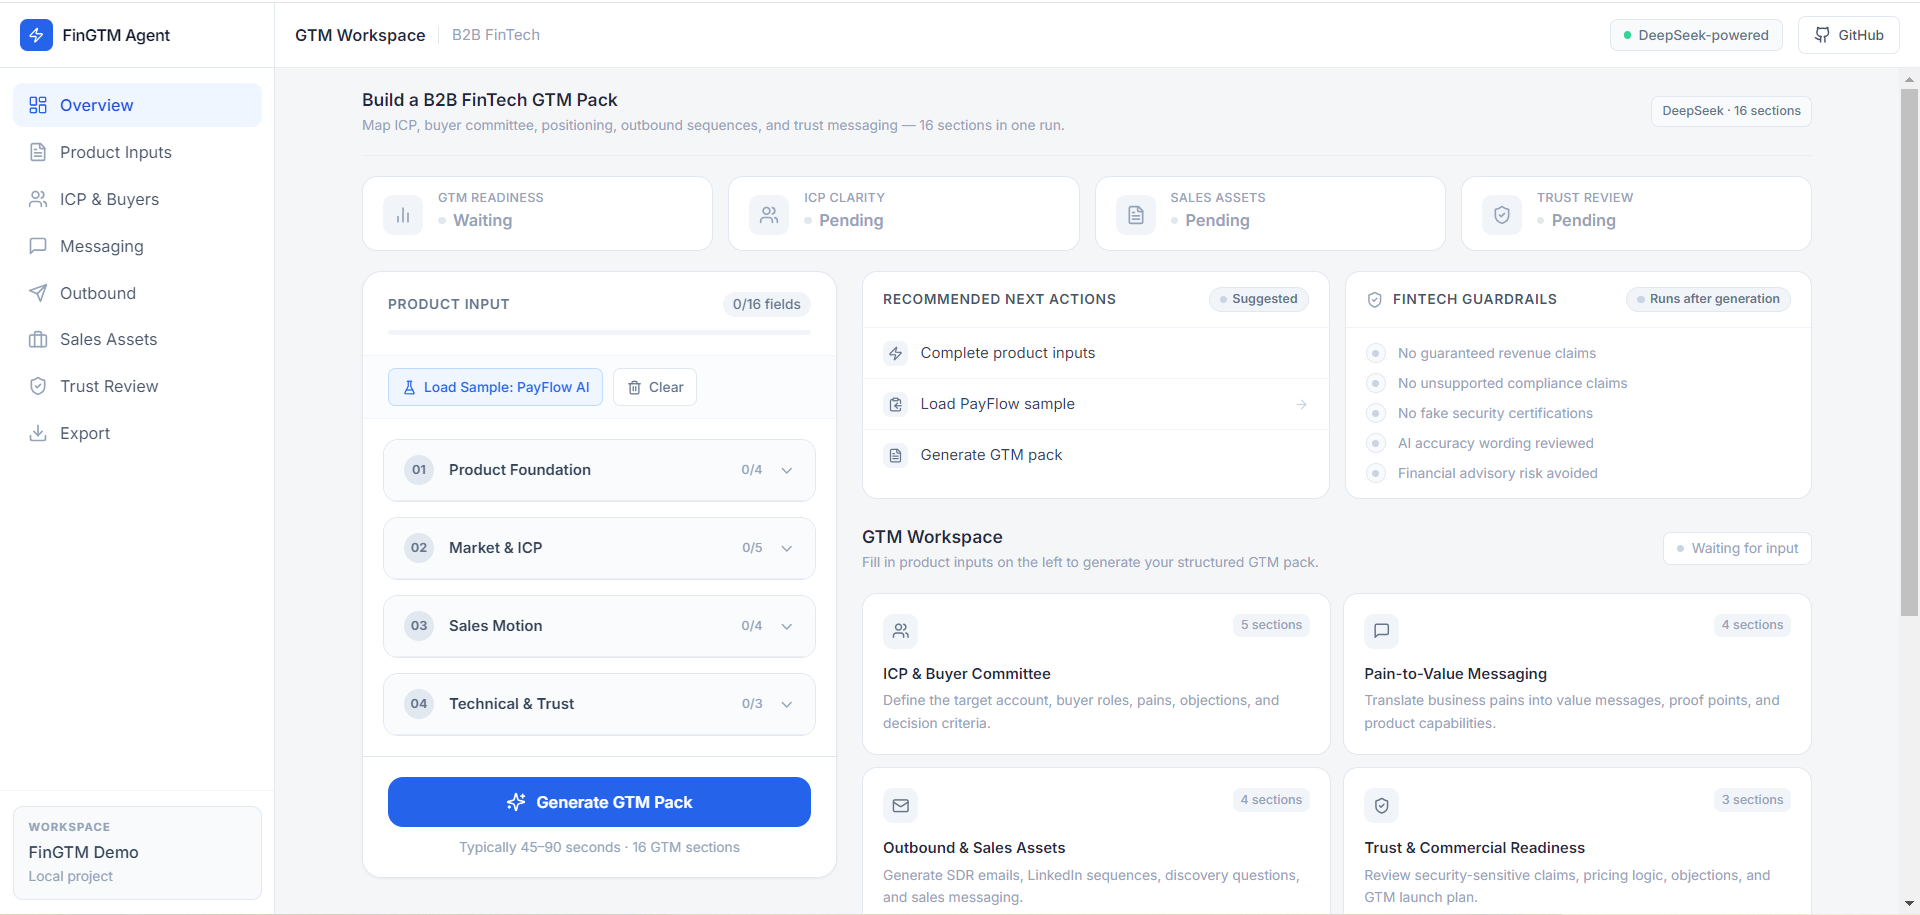Open the Overview sidebar item
Viewport: 1920px width, 915px height.
click(137, 105)
